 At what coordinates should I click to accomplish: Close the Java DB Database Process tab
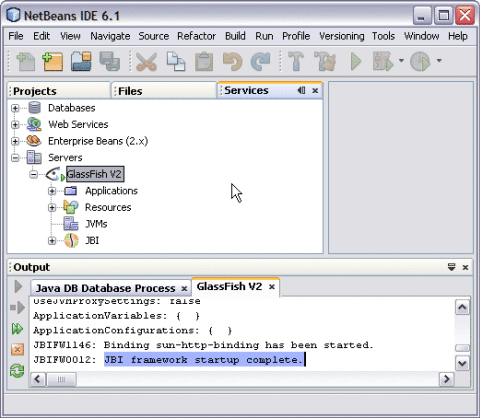[x=184, y=289]
